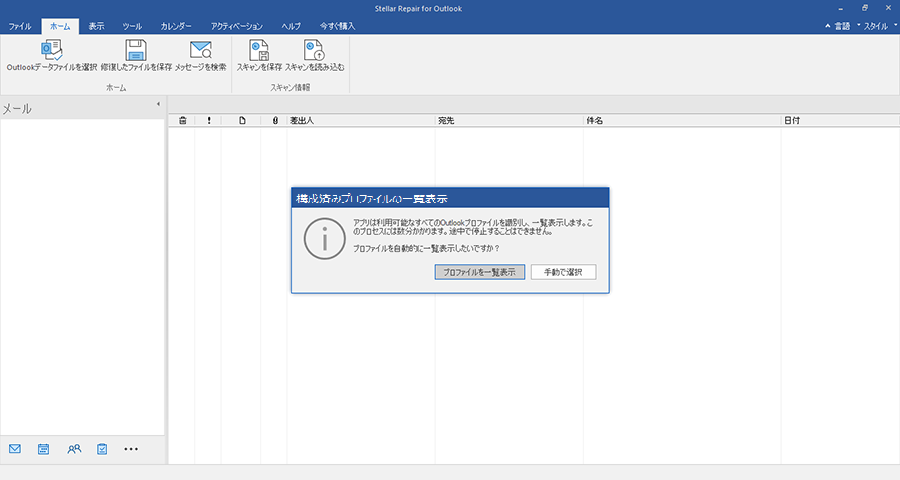Sort by the importance exclamation column
The image size is (900, 480).
pos(209,121)
